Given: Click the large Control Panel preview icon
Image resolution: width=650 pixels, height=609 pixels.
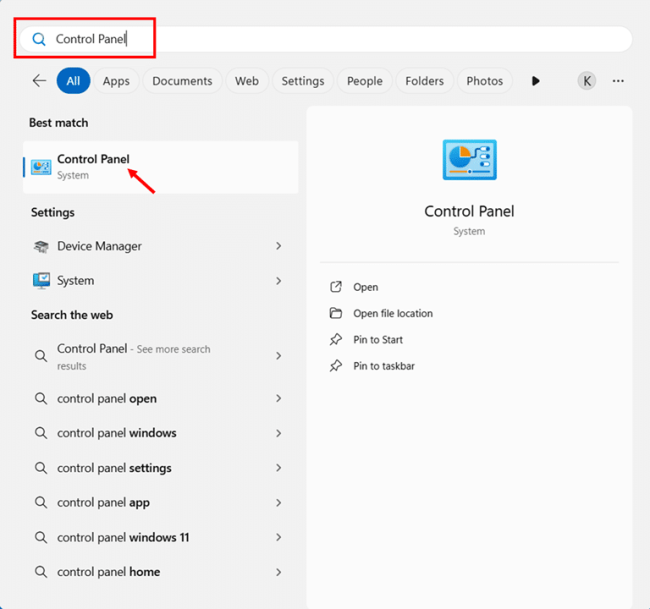Looking at the screenshot, I should pyautogui.click(x=469, y=160).
